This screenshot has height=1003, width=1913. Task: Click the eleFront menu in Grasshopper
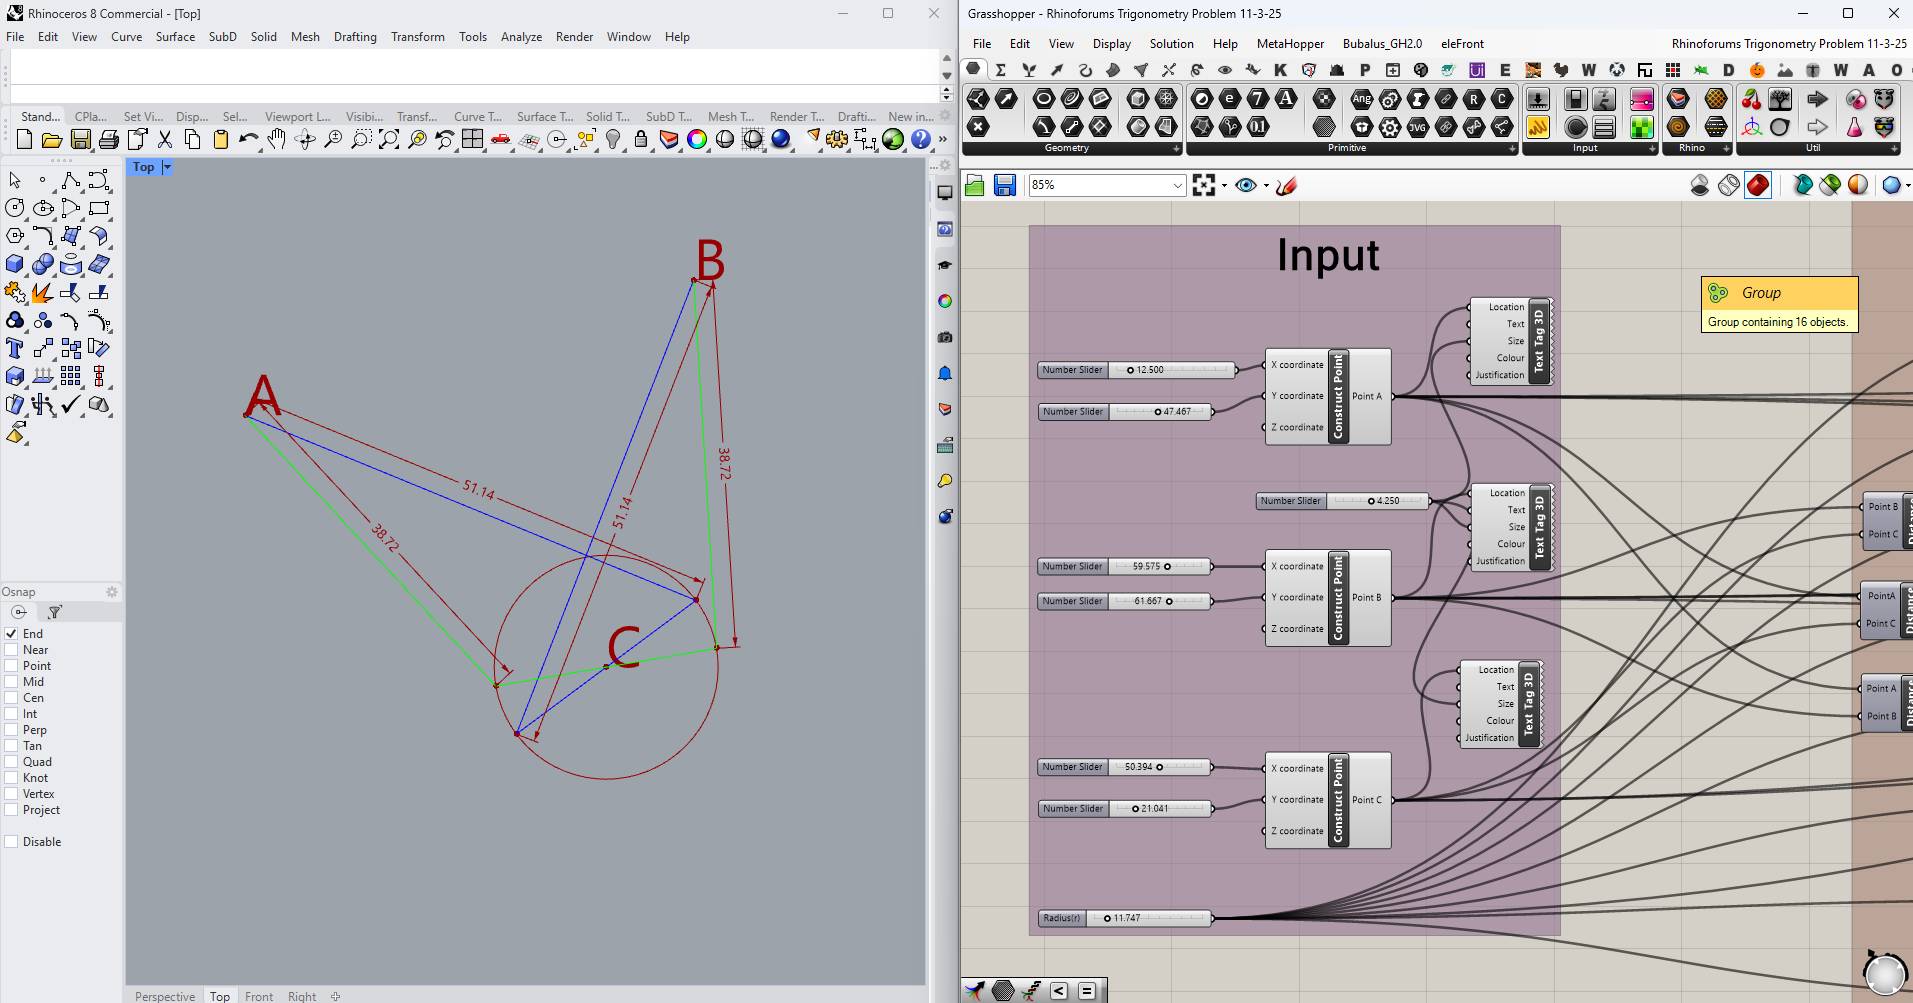[1462, 44]
